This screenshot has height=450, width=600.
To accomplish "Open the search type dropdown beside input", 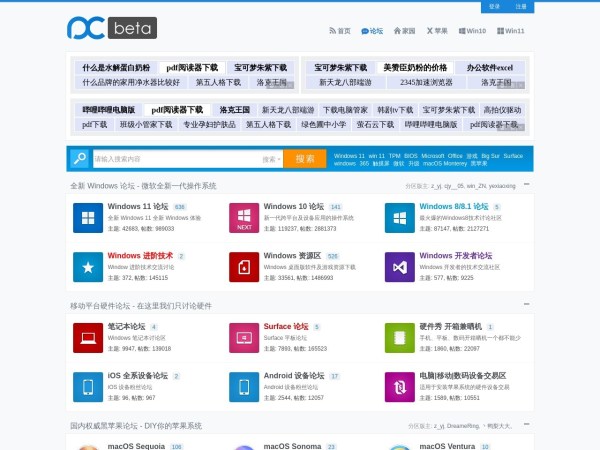I will pyautogui.click(x=271, y=159).
